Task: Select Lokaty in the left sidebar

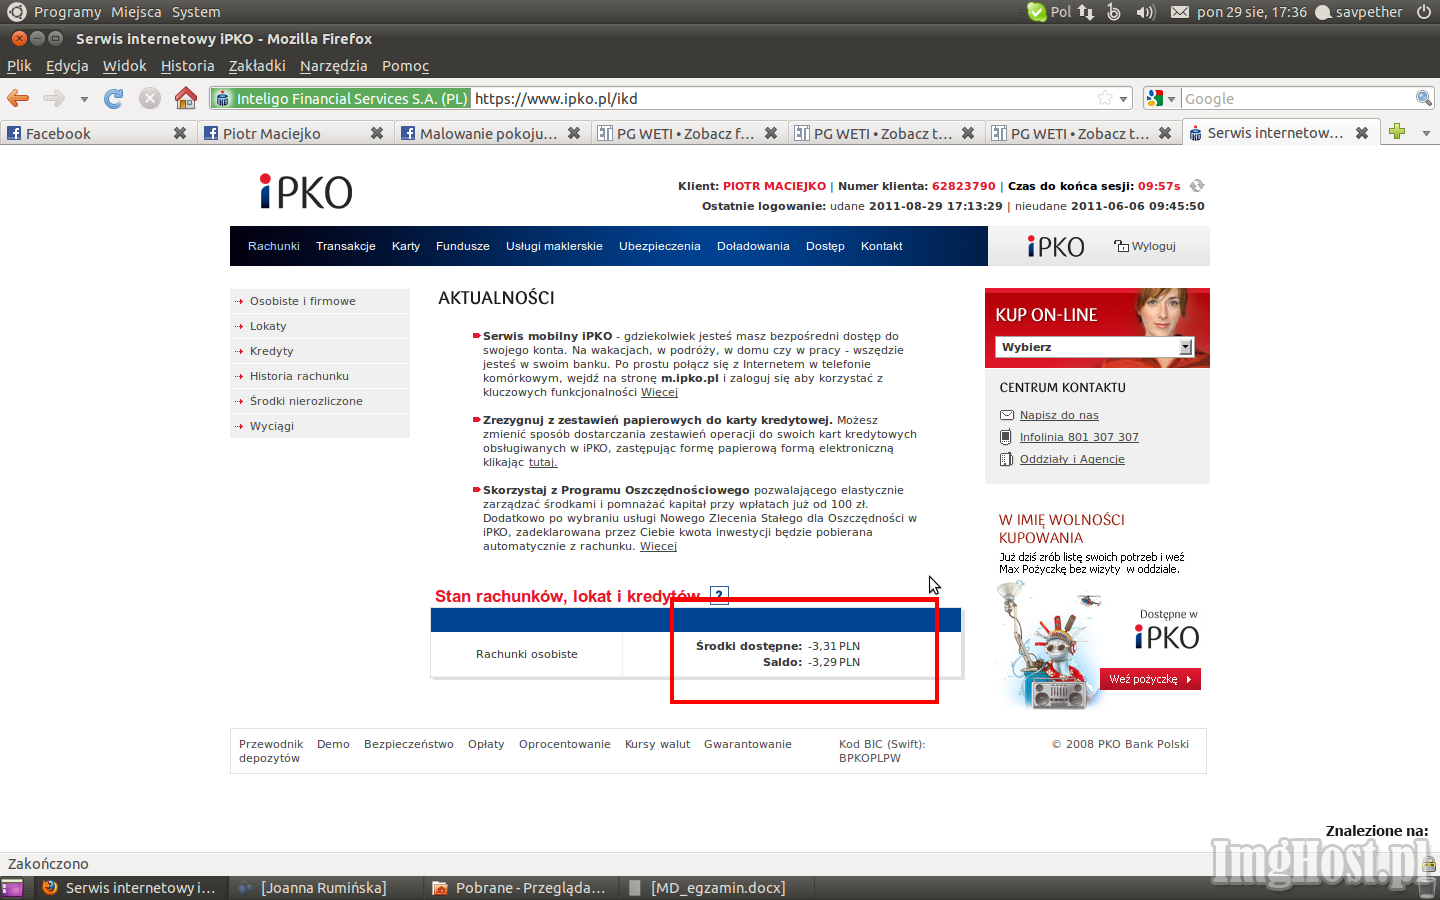Action: click(320, 326)
